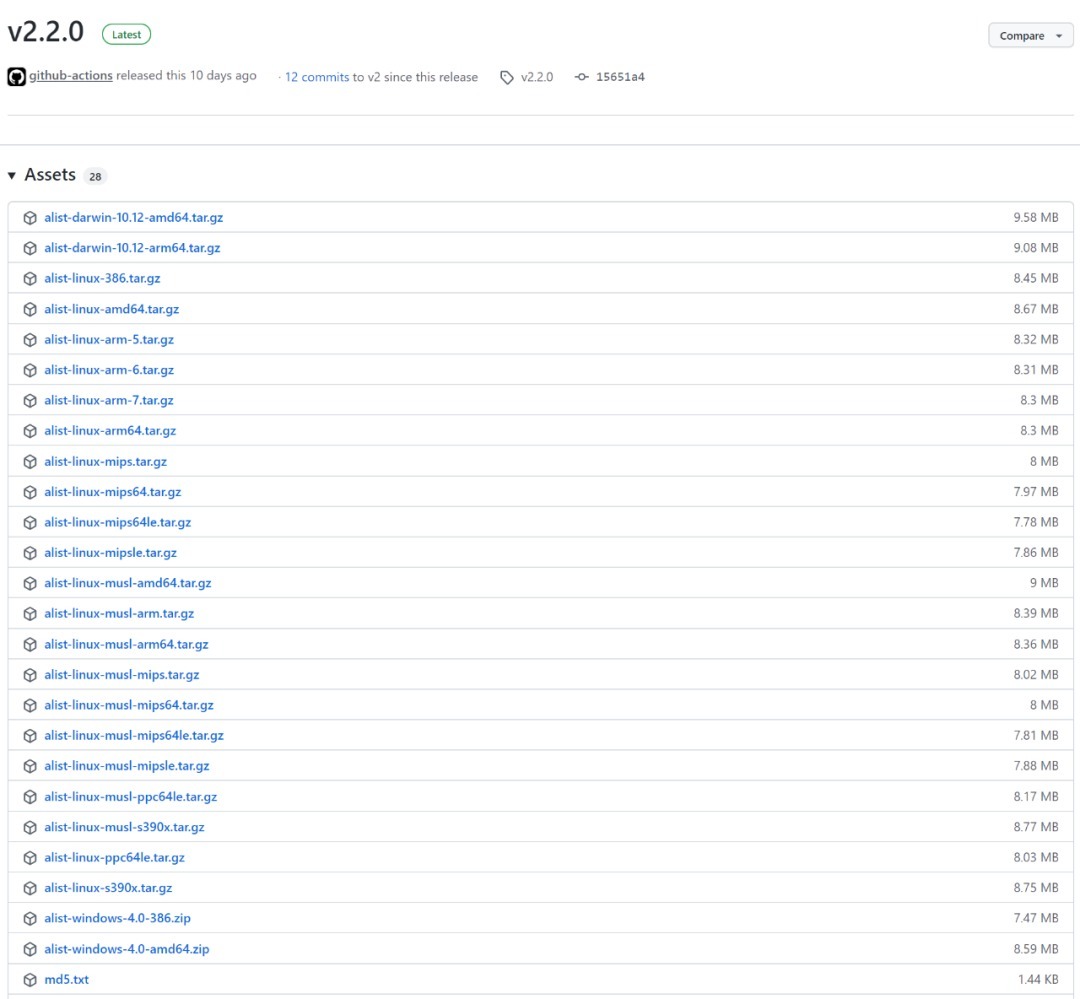Click package icon next to alist-linux-386.tar.gz
The width and height of the screenshot is (1080, 999).
point(30,279)
